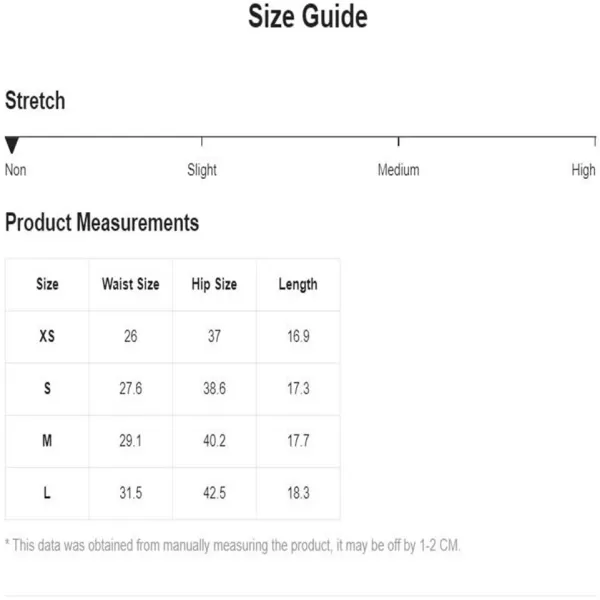This screenshot has width=600, height=600.
Task: Click the manual measuring disclaimer note
Action: tap(232, 546)
